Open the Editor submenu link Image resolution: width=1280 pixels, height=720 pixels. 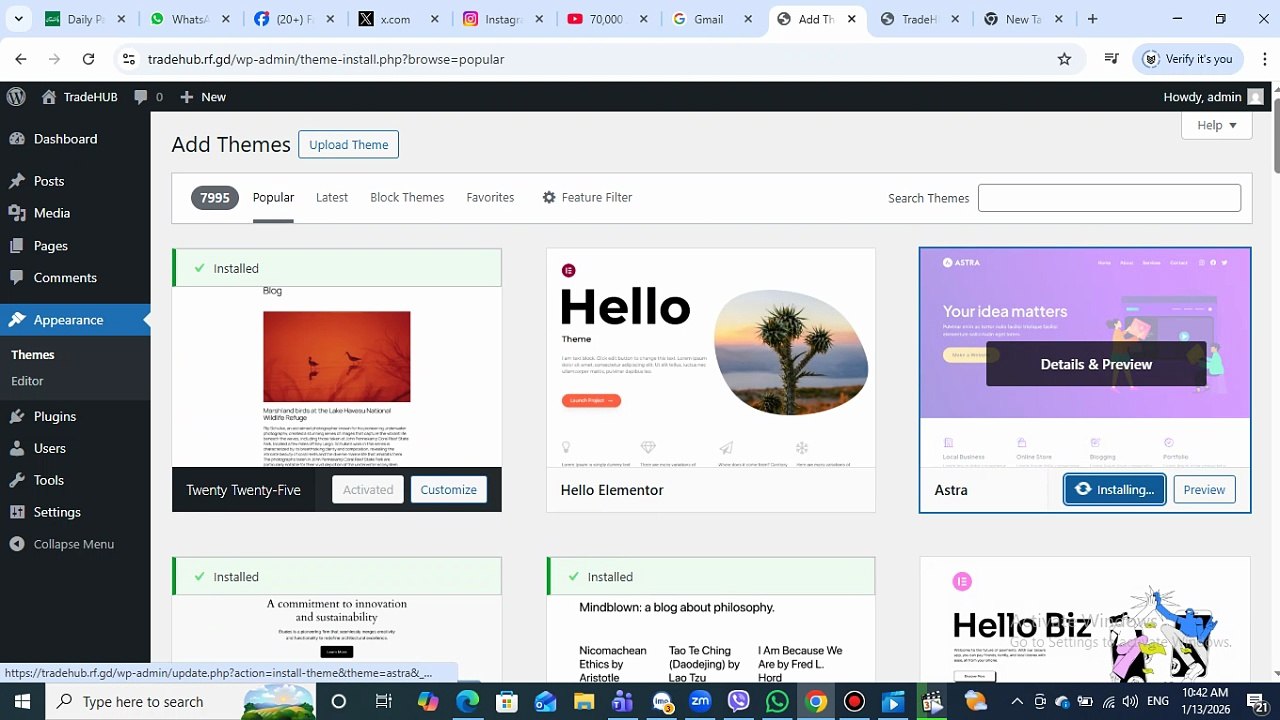tap(27, 381)
